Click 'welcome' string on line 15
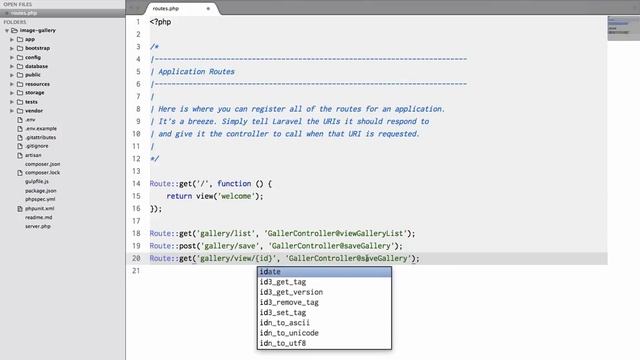 [x=236, y=196]
